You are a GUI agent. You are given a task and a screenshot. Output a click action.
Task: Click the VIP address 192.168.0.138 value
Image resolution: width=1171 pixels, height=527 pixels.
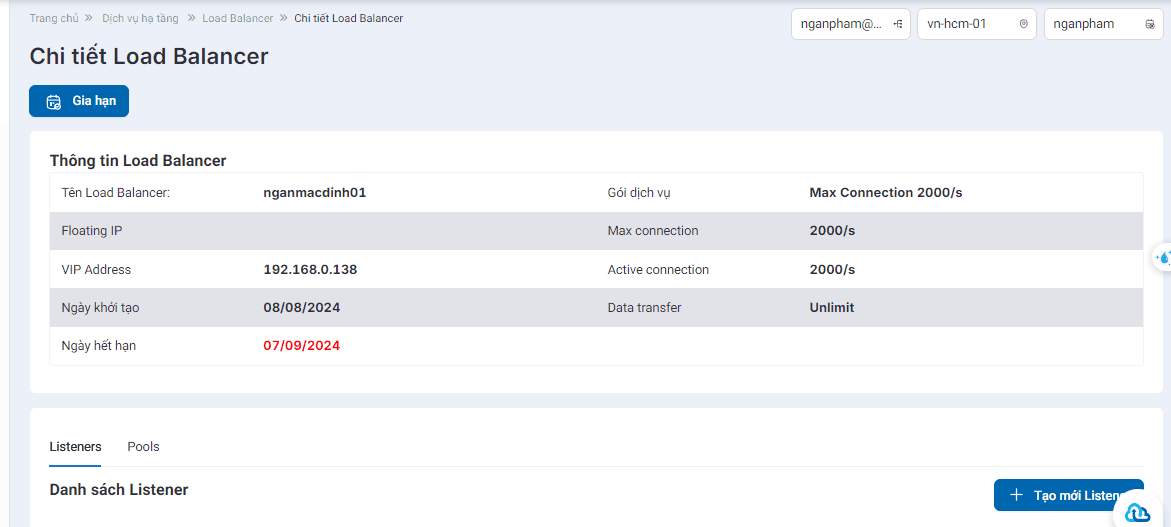tap(310, 269)
